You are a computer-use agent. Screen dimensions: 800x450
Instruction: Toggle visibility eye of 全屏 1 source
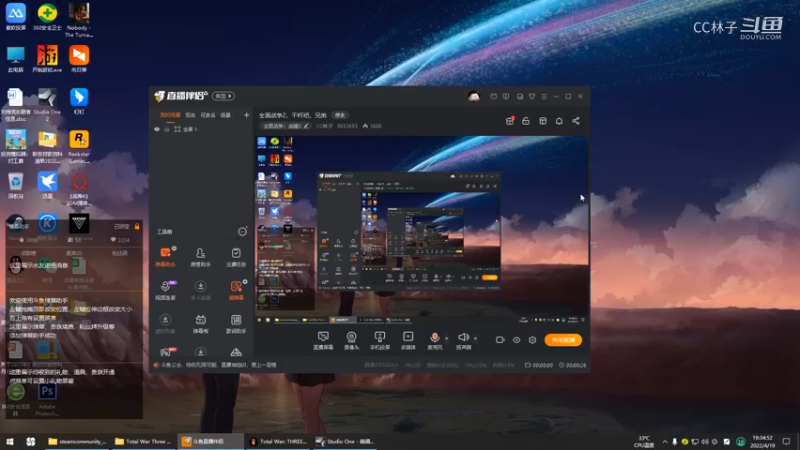[157, 129]
